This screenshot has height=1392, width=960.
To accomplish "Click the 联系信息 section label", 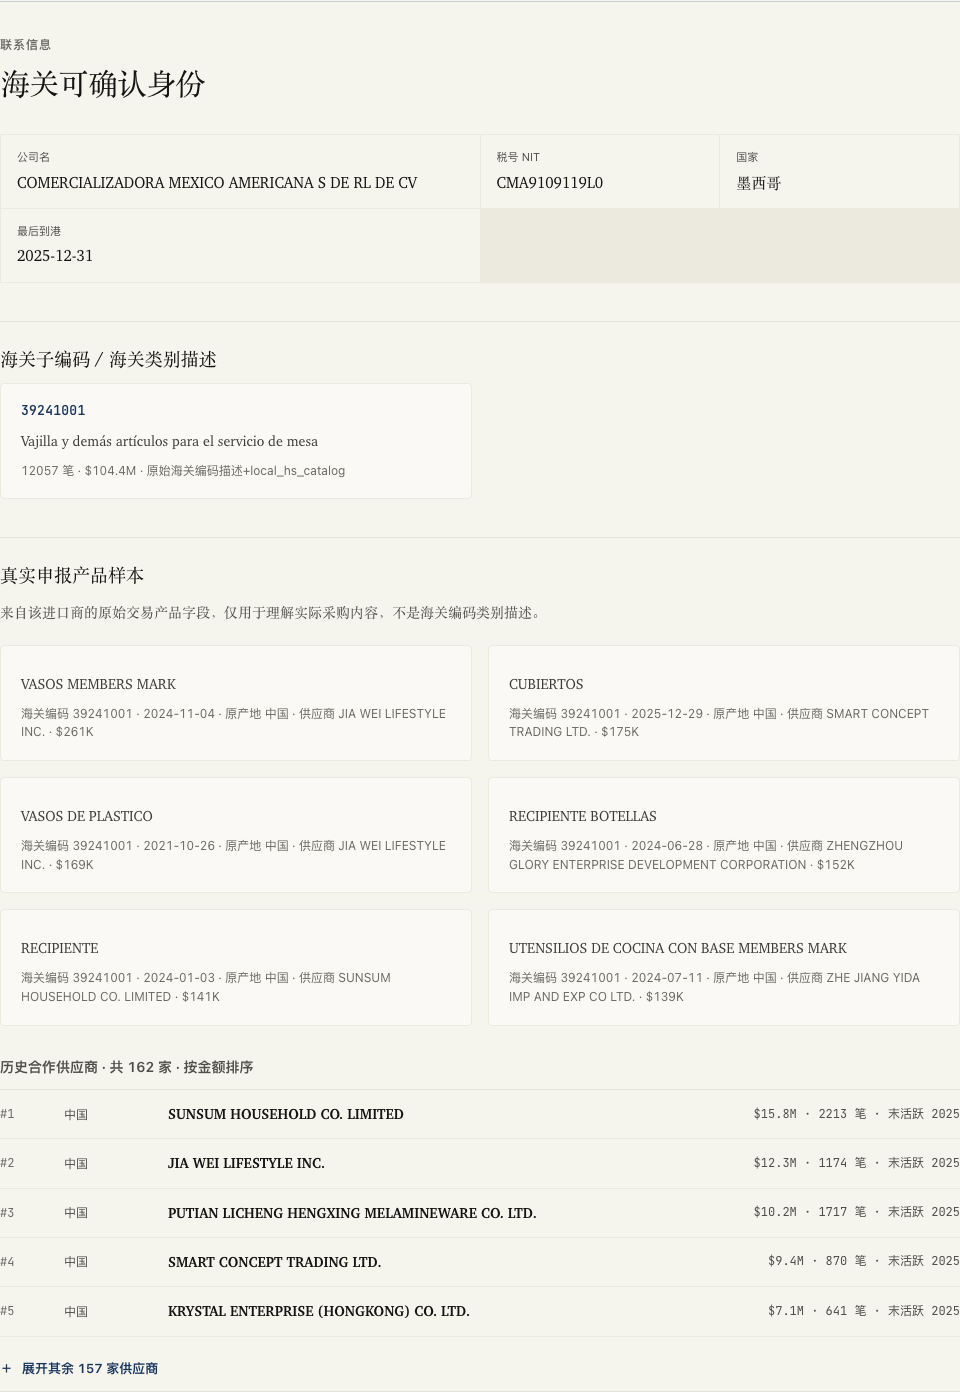I will pyautogui.click(x=25, y=45).
